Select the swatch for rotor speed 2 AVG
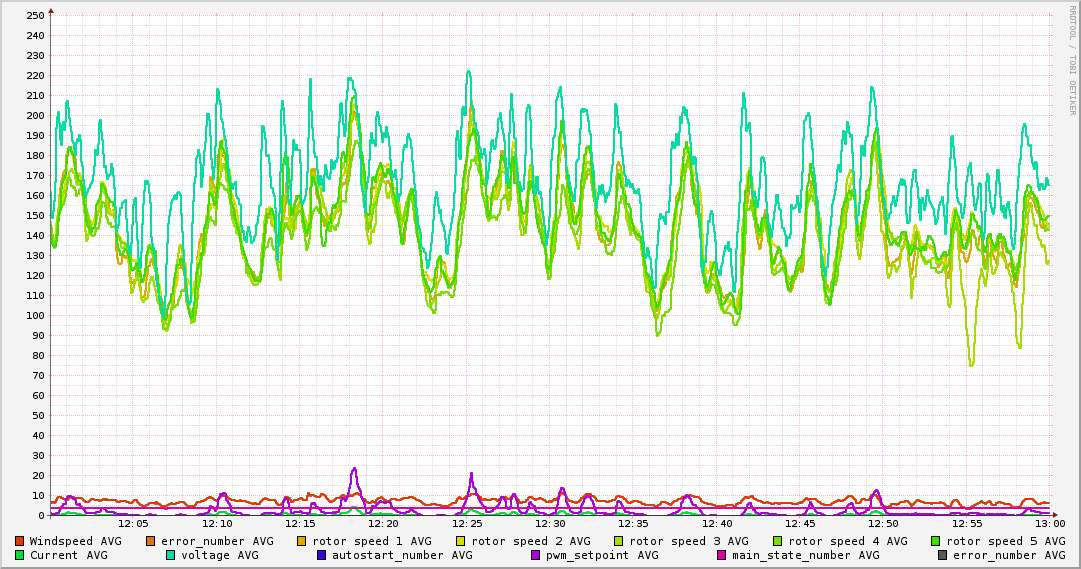Image resolution: width=1081 pixels, height=569 pixels. [461, 541]
